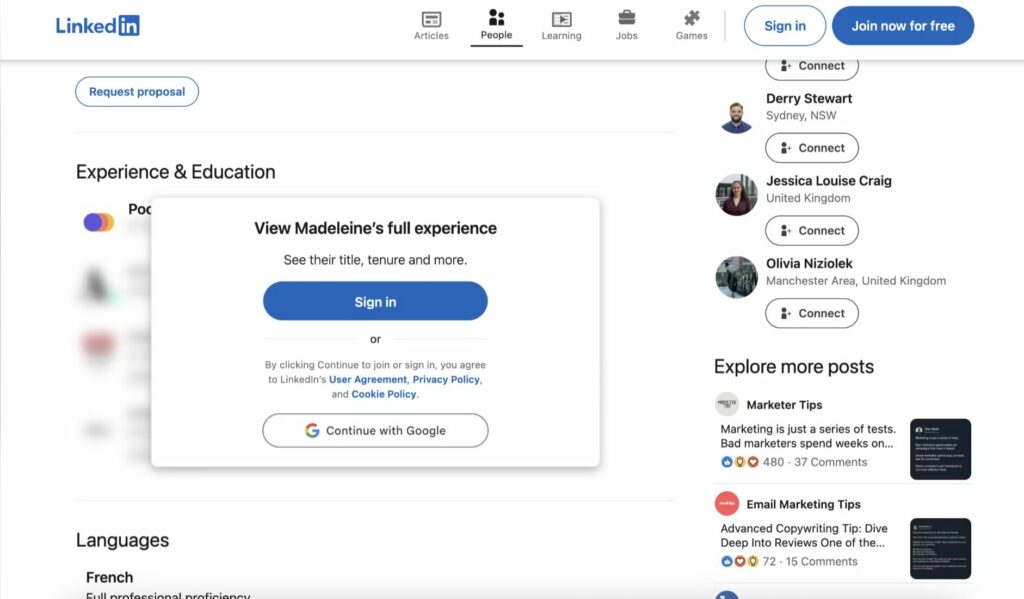Viewport: 1024px width, 599px height.
Task: Continue with Google sign-in
Action: pos(375,431)
